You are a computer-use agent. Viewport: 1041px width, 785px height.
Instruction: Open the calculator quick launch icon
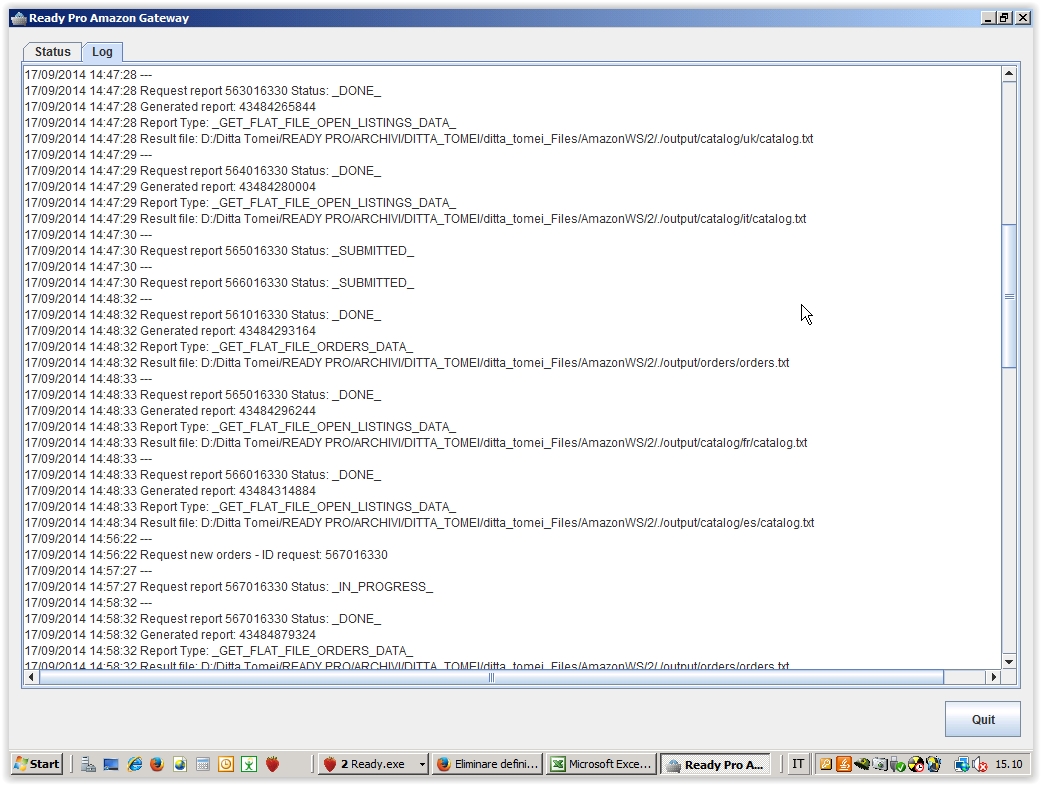[203, 764]
